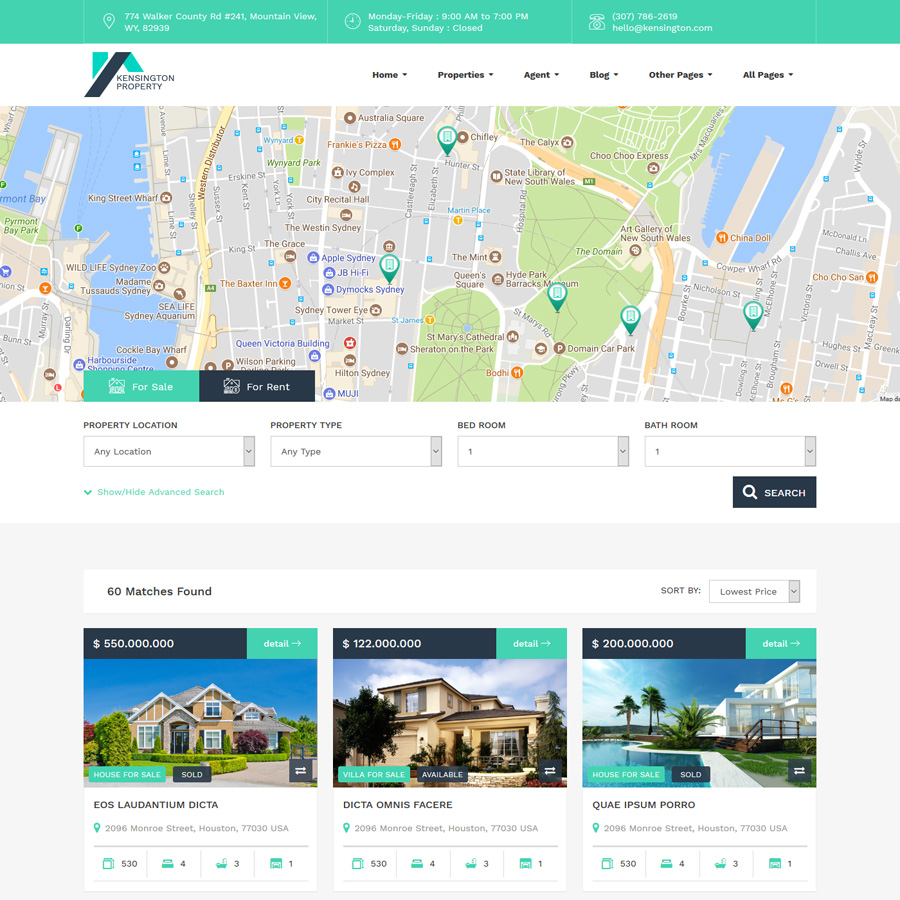Open the Agent navigation menu
Viewport: 900px width, 900px height.
(x=541, y=75)
